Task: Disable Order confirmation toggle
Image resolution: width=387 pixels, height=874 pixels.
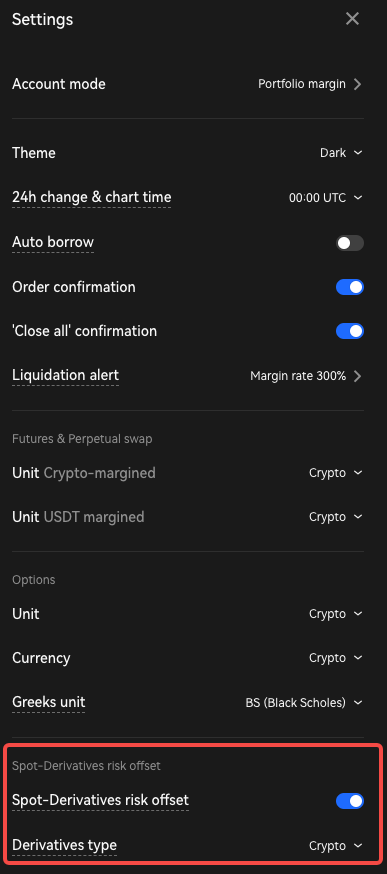Action: pos(350,287)
